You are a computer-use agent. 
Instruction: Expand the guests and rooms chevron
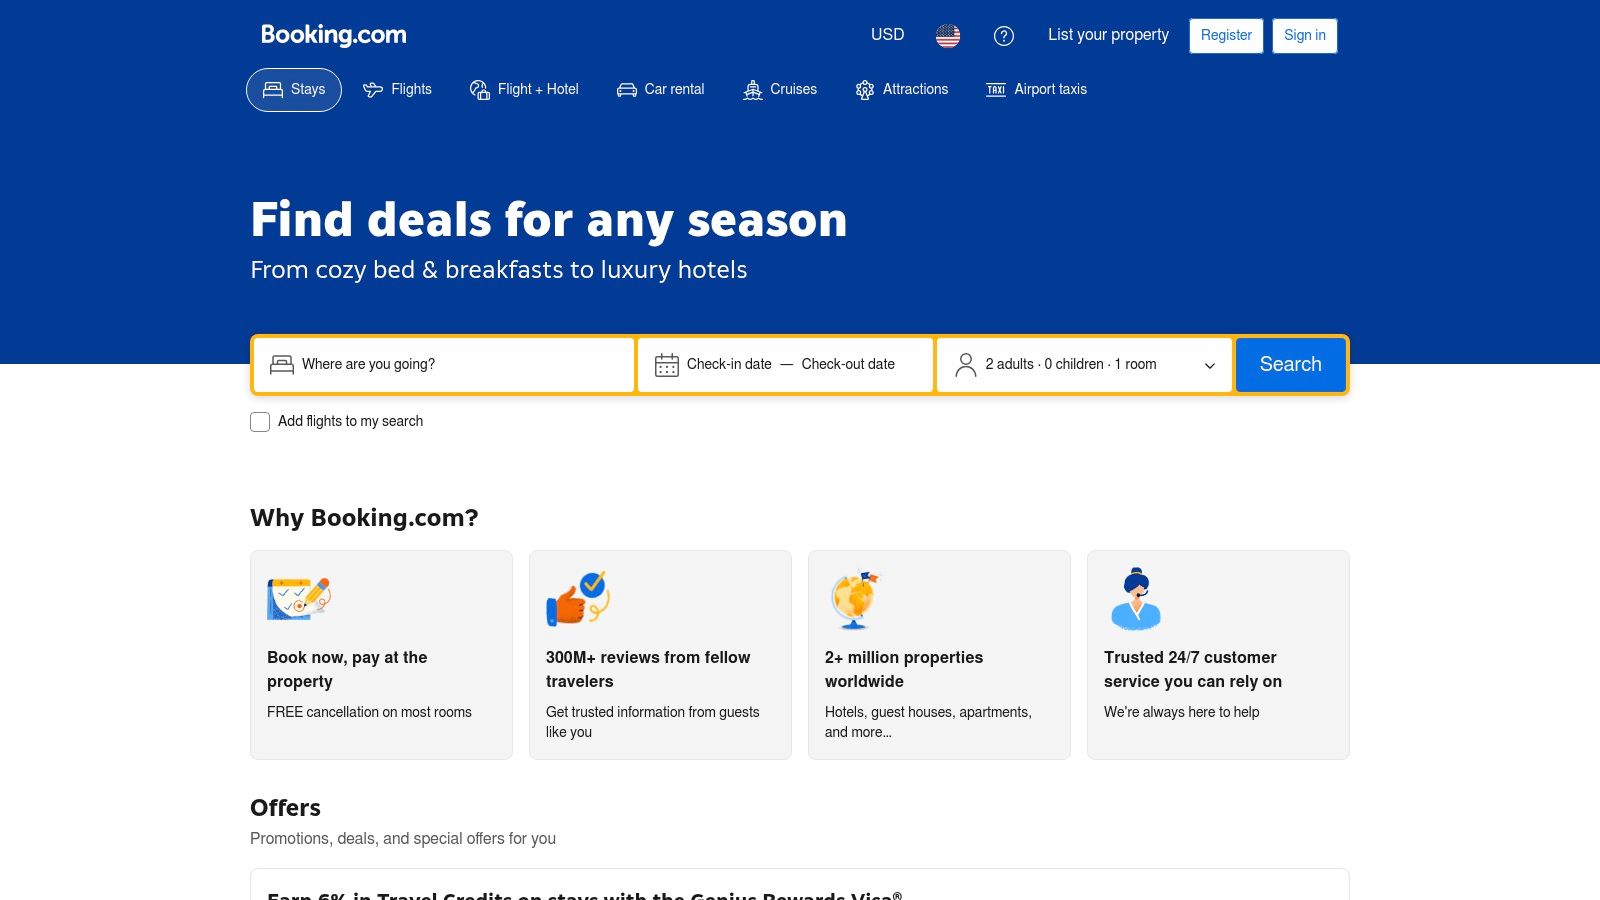tap(1210, 366)
